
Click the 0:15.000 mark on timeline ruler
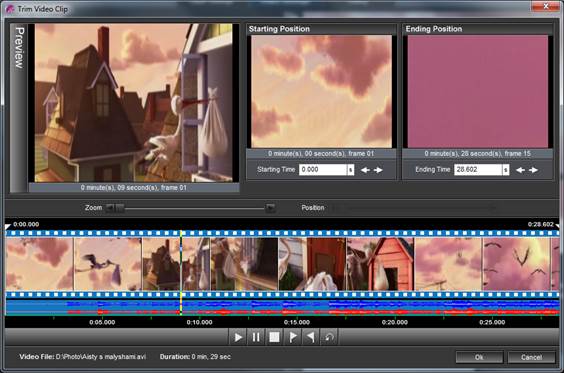click(x=297, y=322)
